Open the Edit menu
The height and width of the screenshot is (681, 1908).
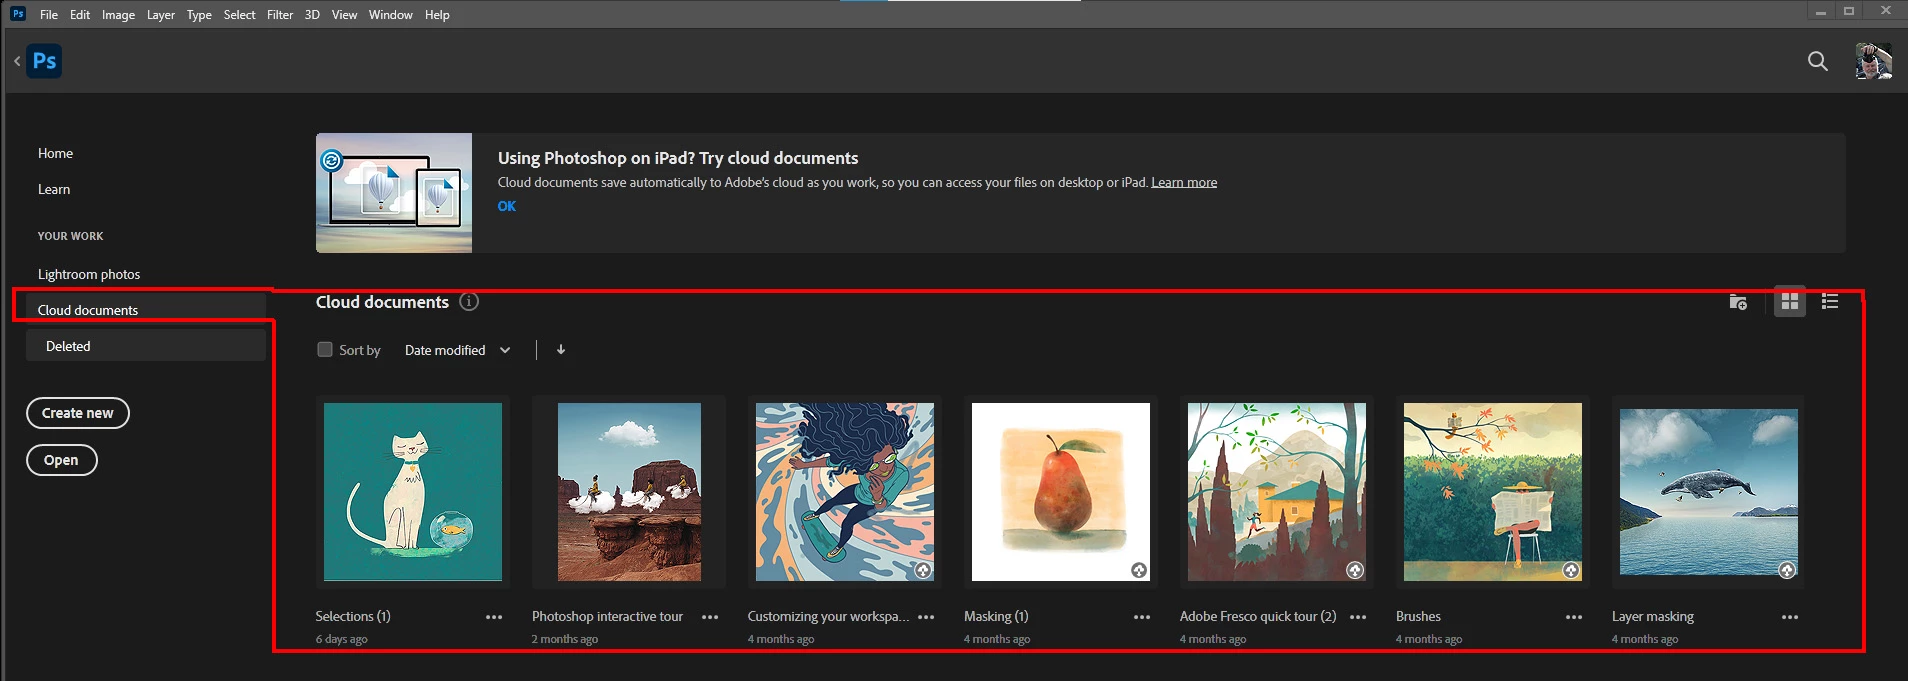tap(80, 14)
